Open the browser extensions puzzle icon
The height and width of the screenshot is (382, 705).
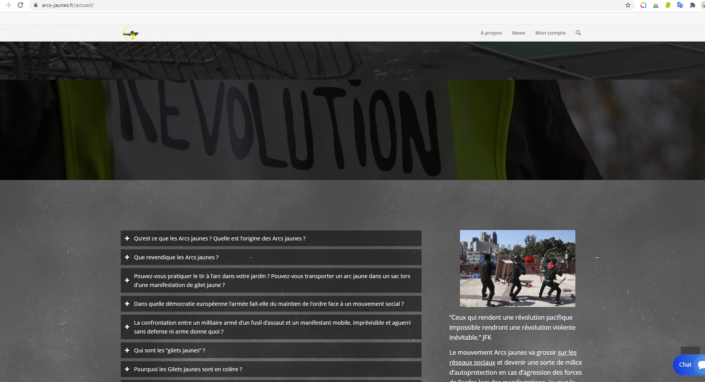pos(692,5)
